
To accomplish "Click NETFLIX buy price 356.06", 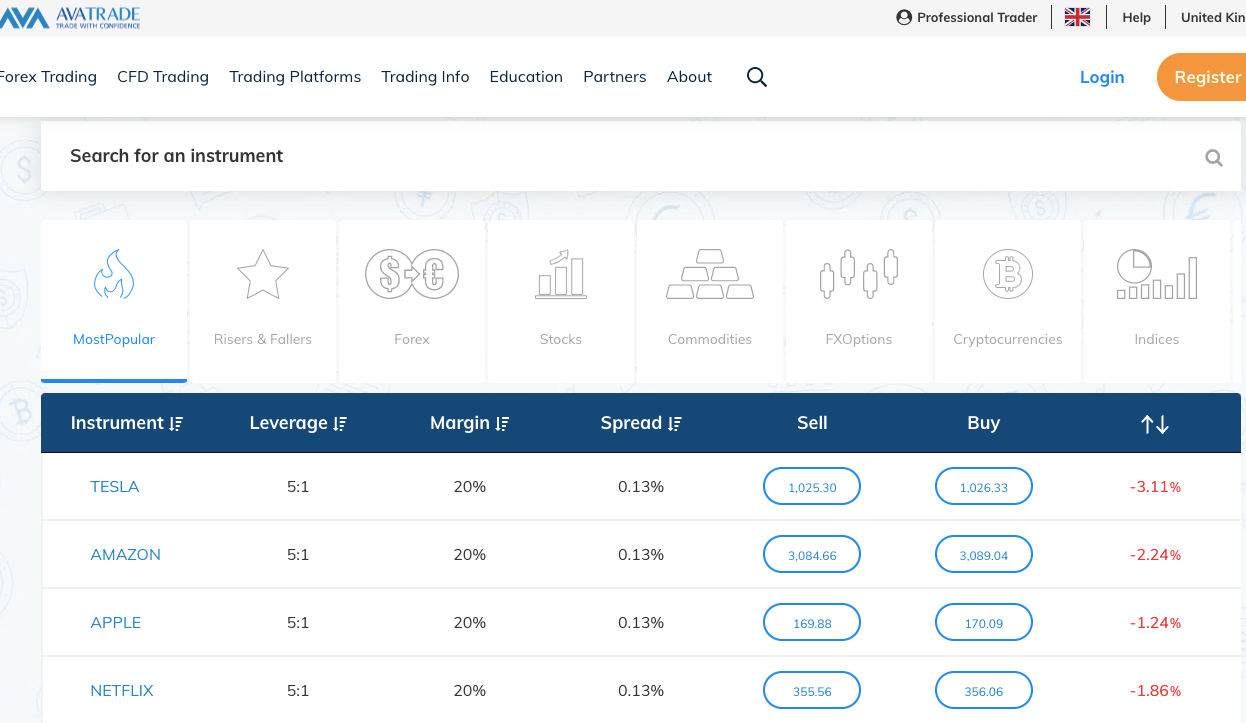I will (x=984, y=691).
